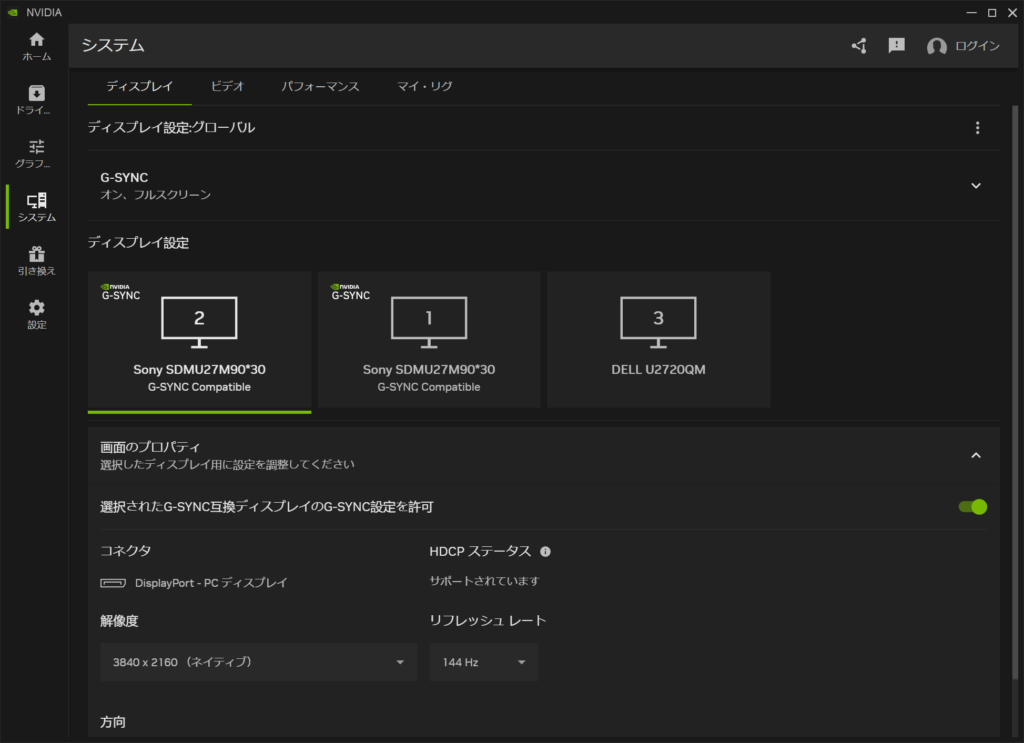Click the DisplayPort connector icon
Viewport: 1024px width, 743px height.
click(113, 583)
